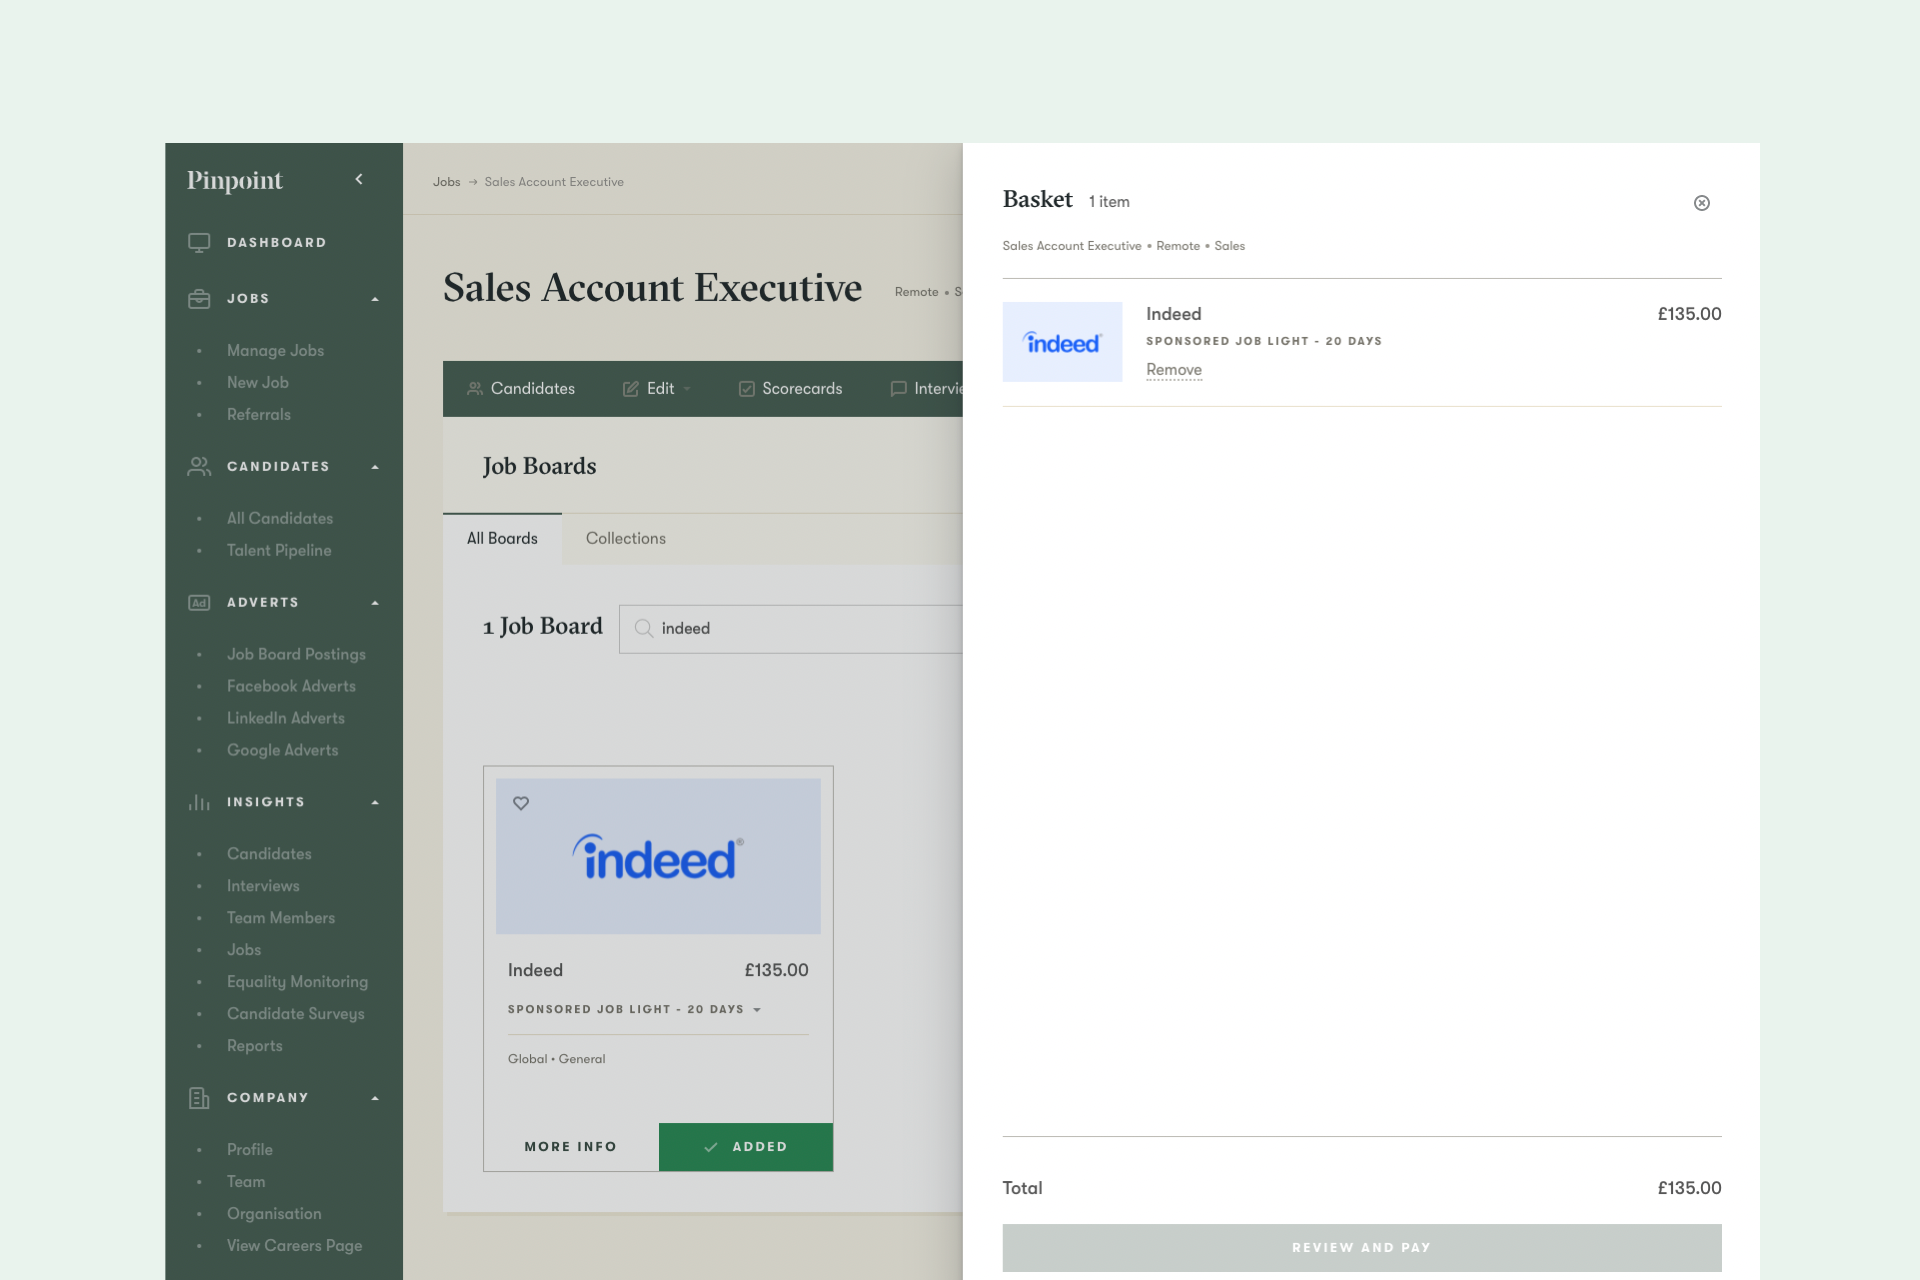This screenshot has width=1920, height=1280.
Task: Open the Scorecards tab
Action: pyautogui.click(x=790, y=388)
